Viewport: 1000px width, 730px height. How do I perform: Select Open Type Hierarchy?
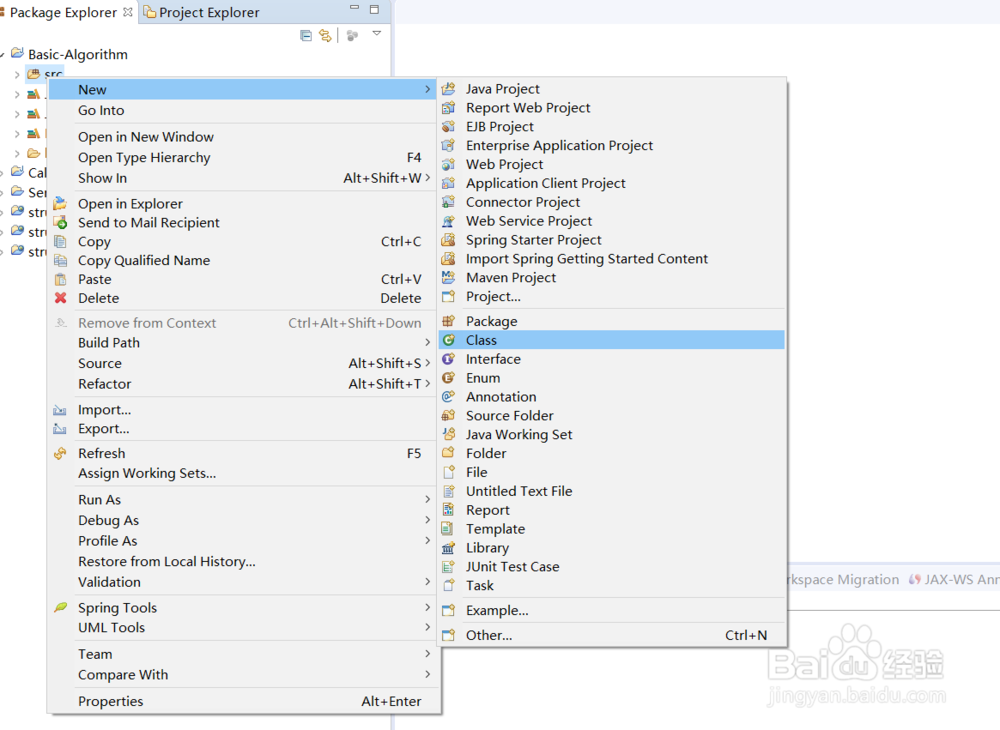tap(242, 157)
